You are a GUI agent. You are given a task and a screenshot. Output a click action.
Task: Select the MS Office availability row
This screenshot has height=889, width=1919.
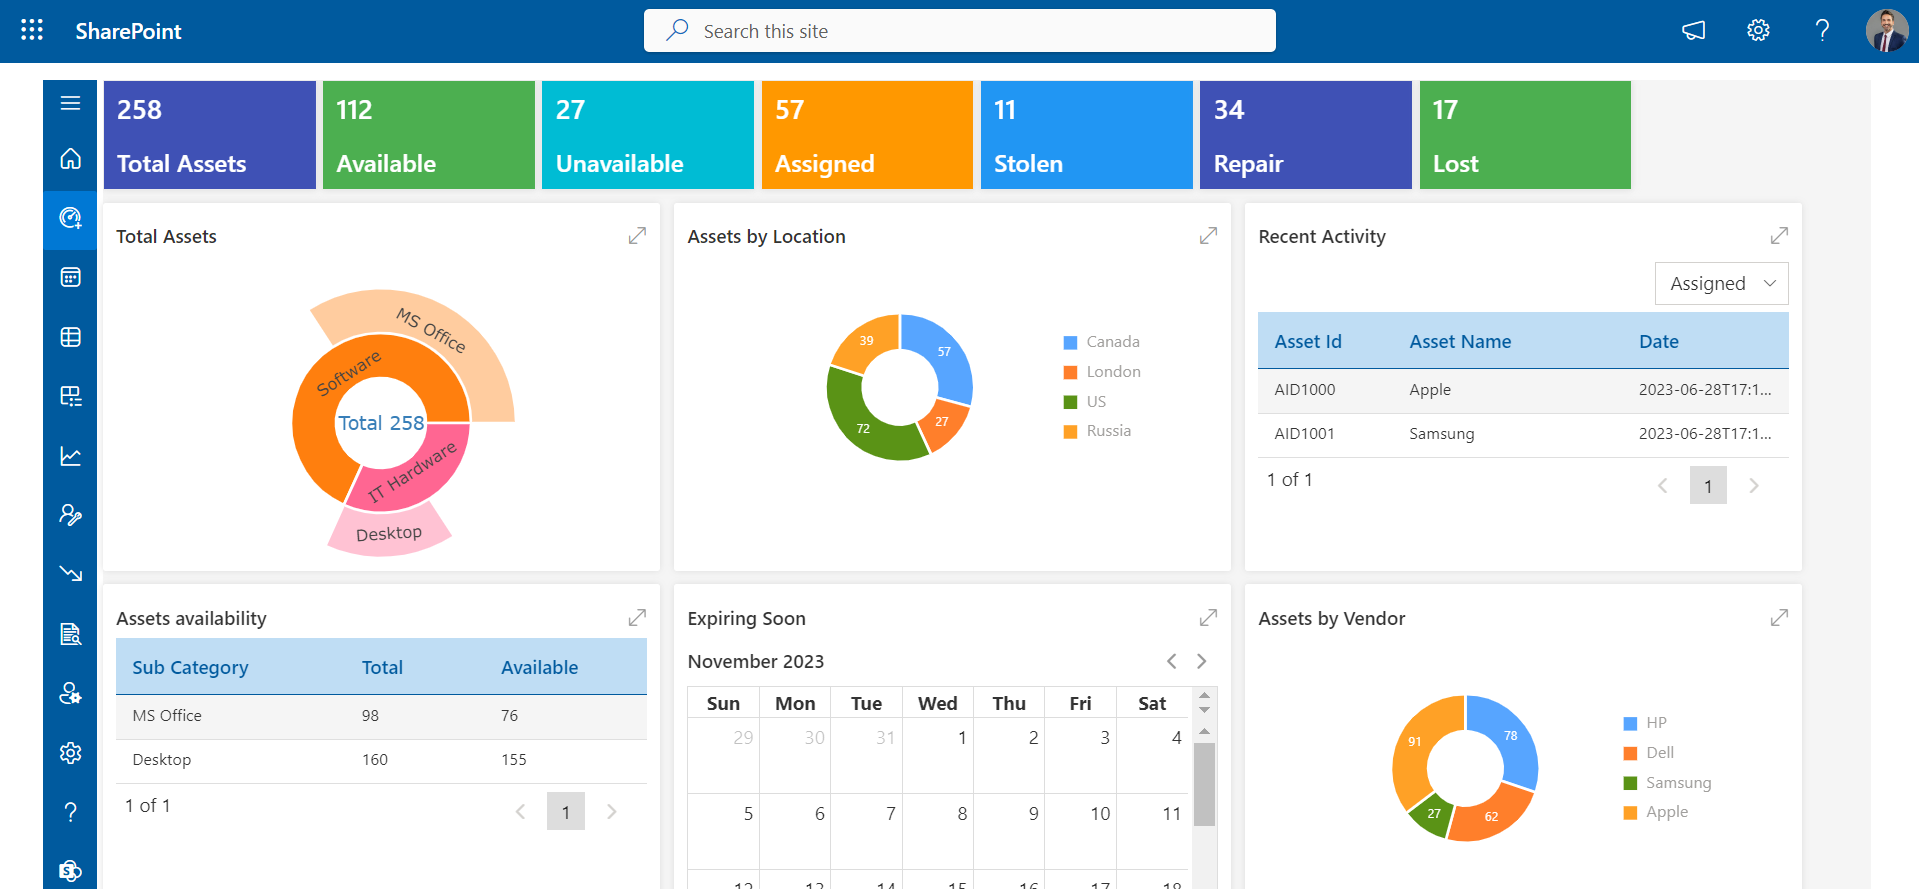(x=381, y=717)
